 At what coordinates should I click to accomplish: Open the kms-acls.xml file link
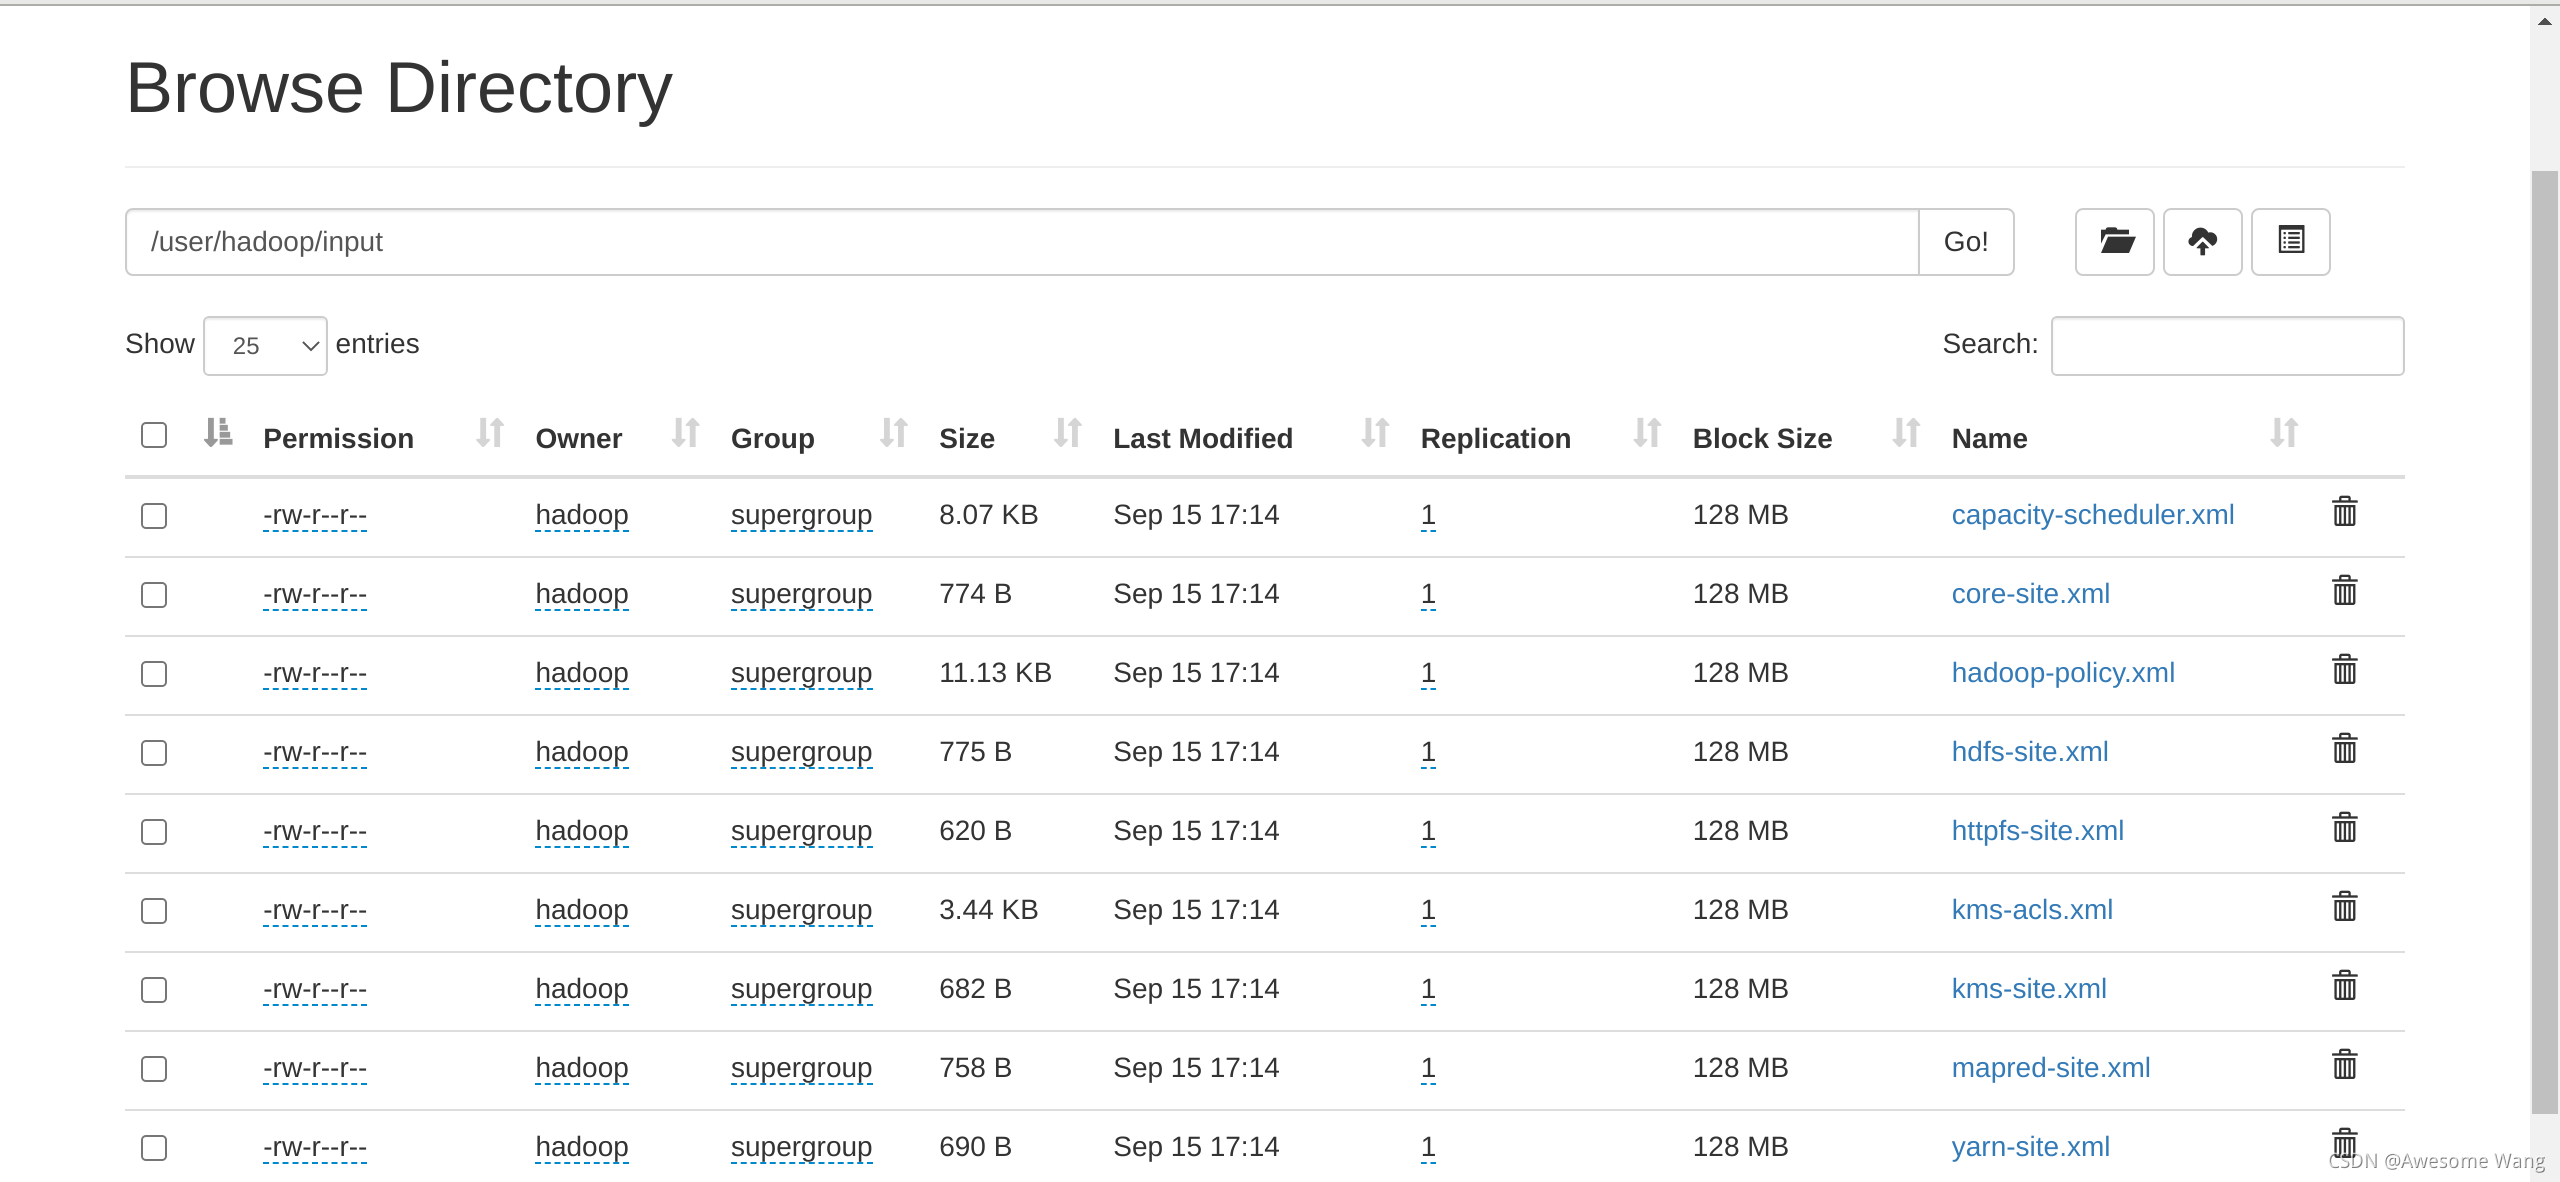(2032, 910)
